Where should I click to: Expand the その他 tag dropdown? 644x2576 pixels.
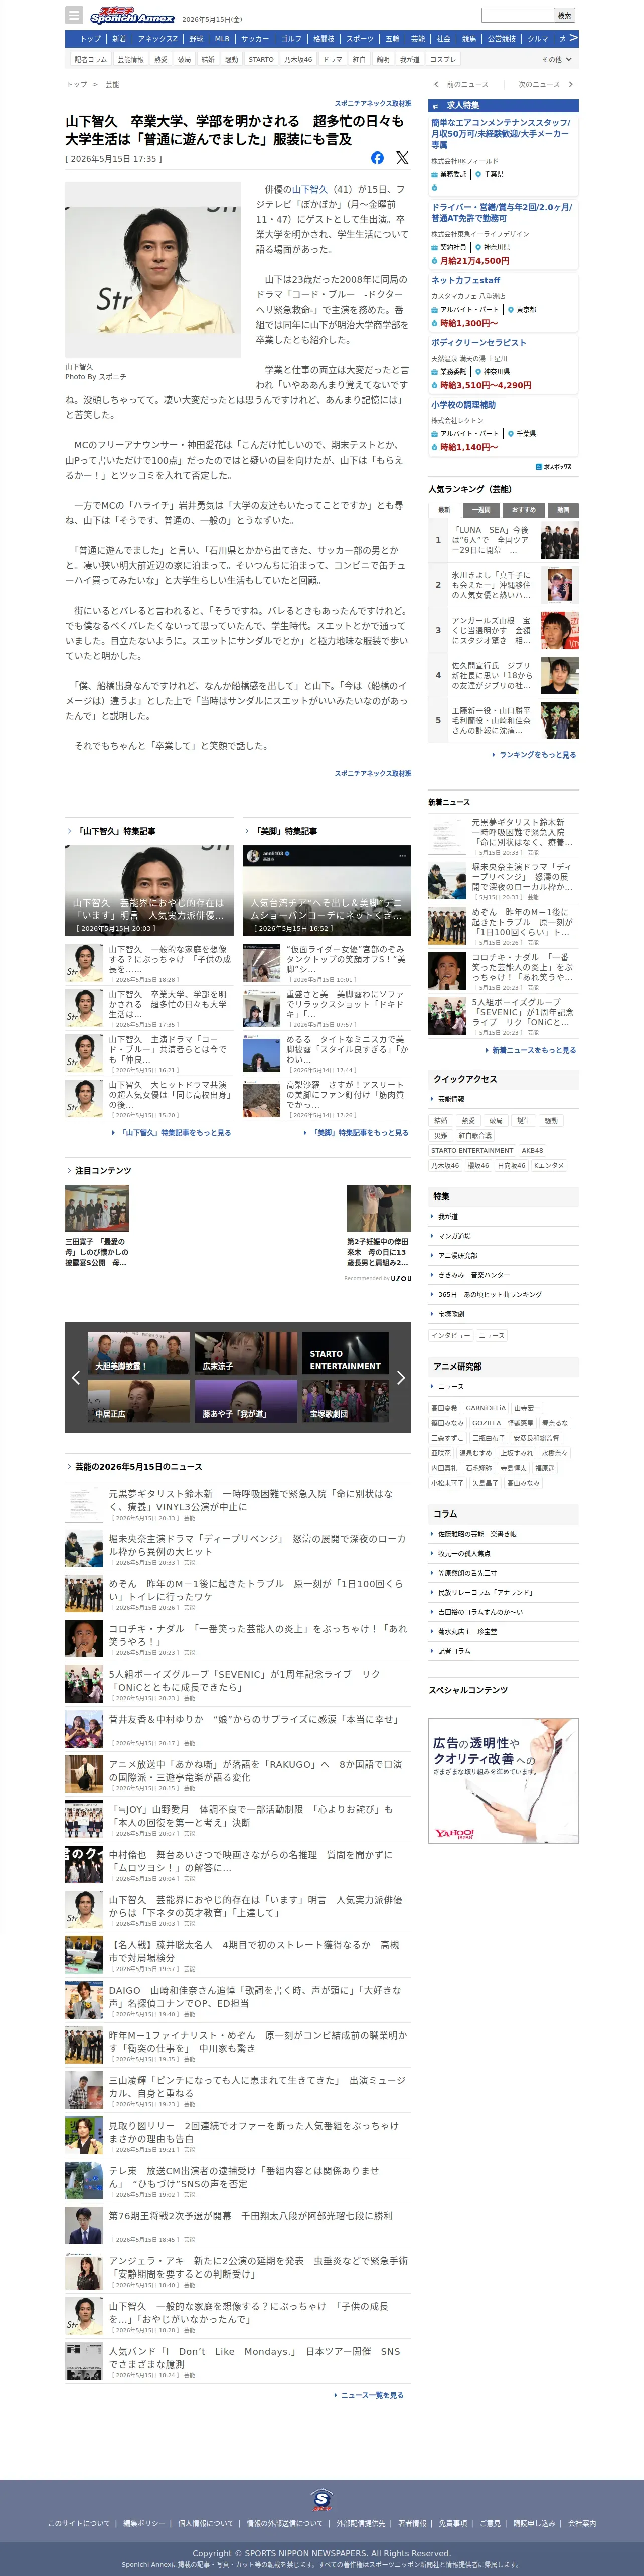tap(557, 59)
